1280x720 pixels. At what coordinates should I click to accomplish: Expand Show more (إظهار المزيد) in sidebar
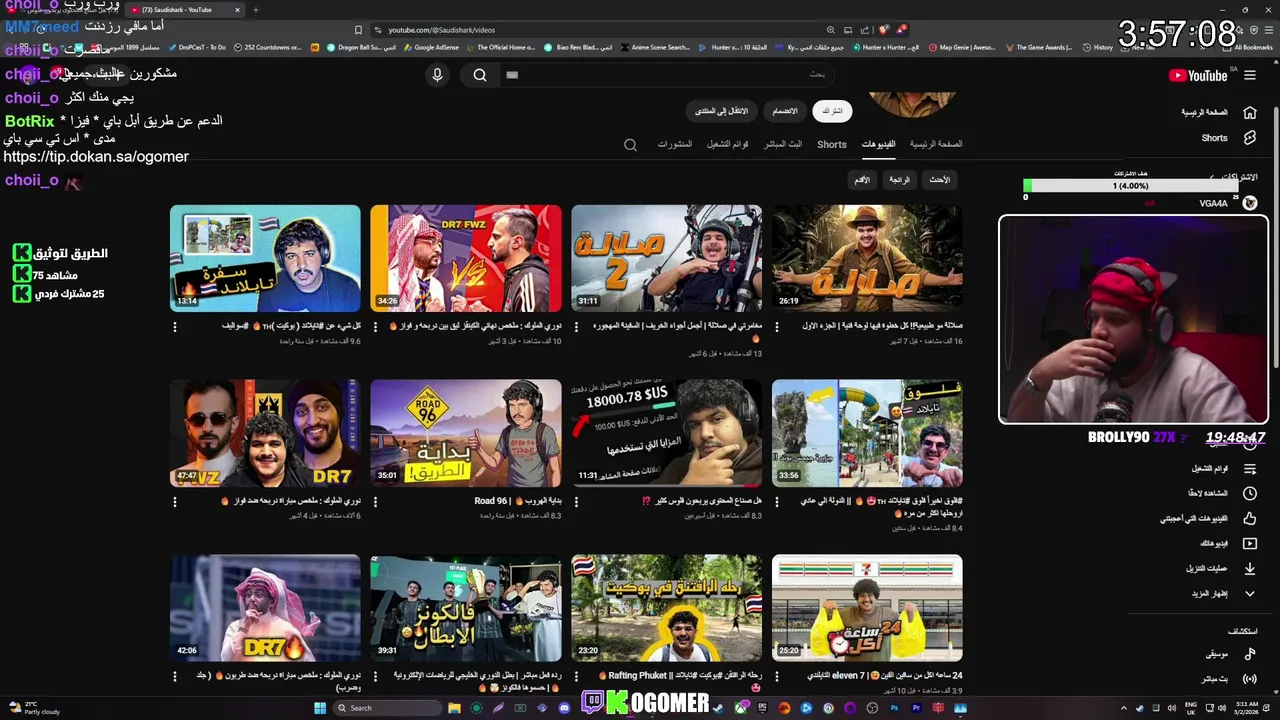tap(1249, 593)
